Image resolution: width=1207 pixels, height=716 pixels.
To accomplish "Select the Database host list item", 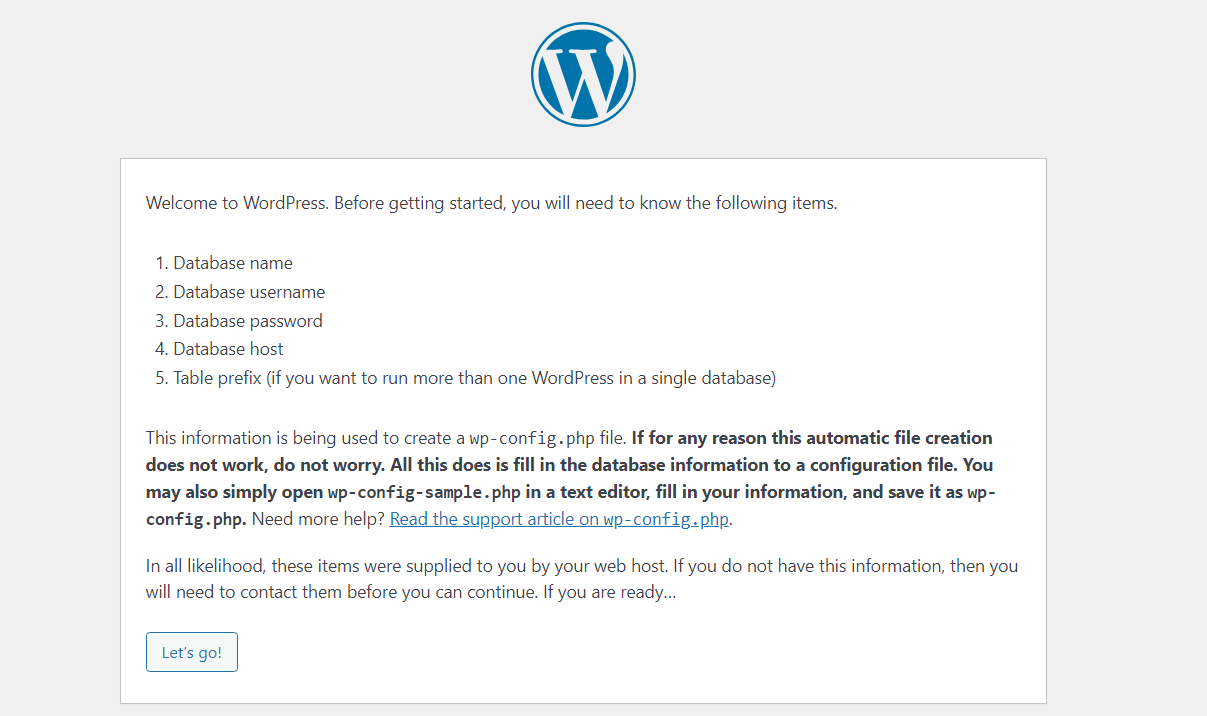I will 228,349.
